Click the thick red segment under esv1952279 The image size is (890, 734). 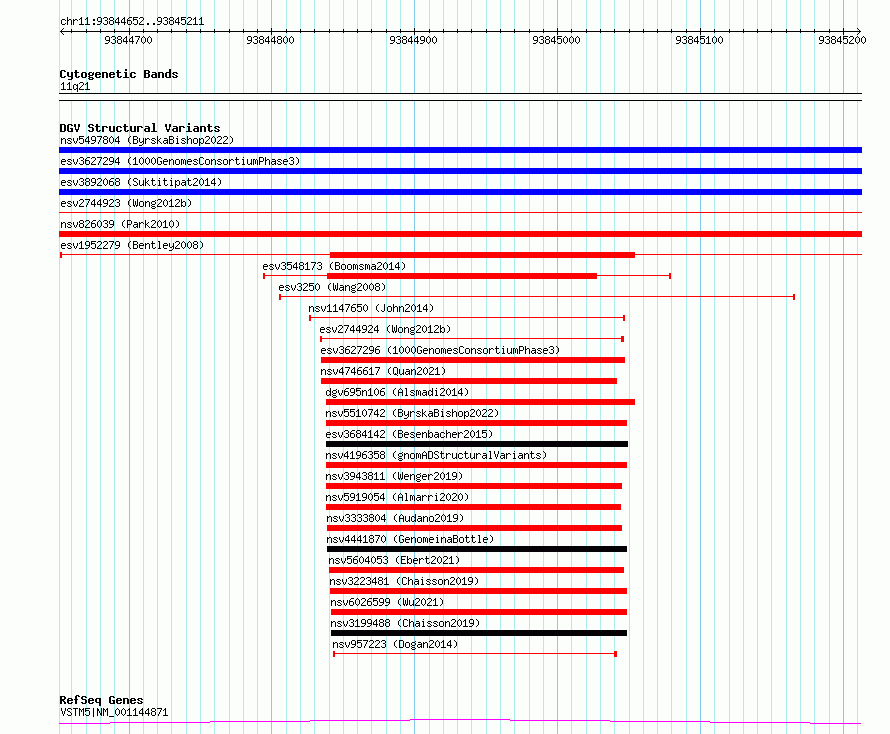482,255
